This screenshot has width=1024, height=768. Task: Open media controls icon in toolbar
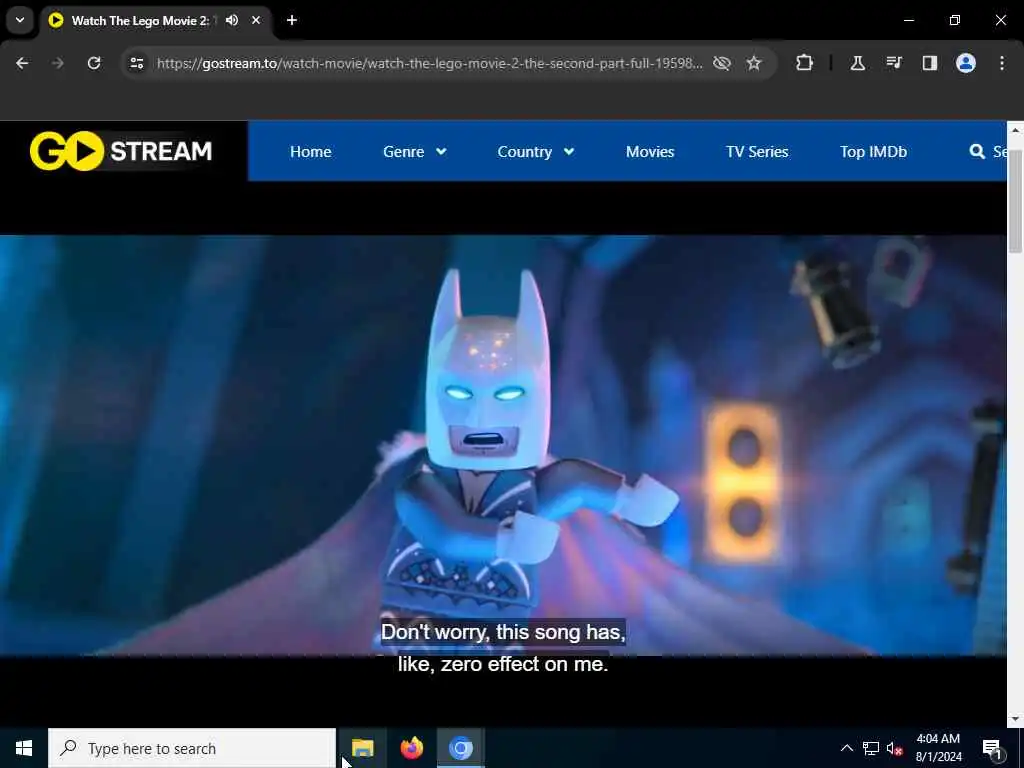click(x=893, y=63)
